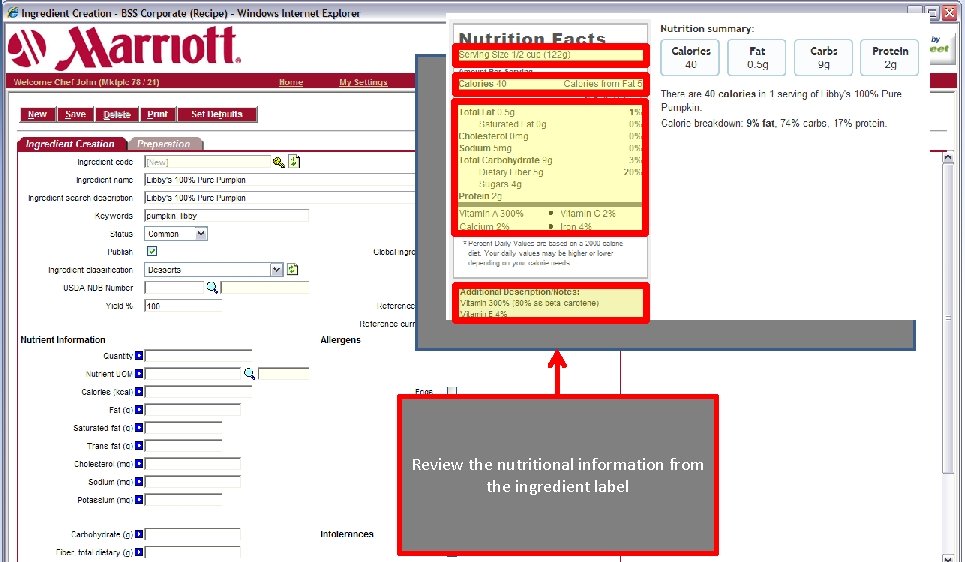Screen dimensions: 965x562
Task: Expand the Ingredient classification dropdown
Action: [x=276, y=270]
